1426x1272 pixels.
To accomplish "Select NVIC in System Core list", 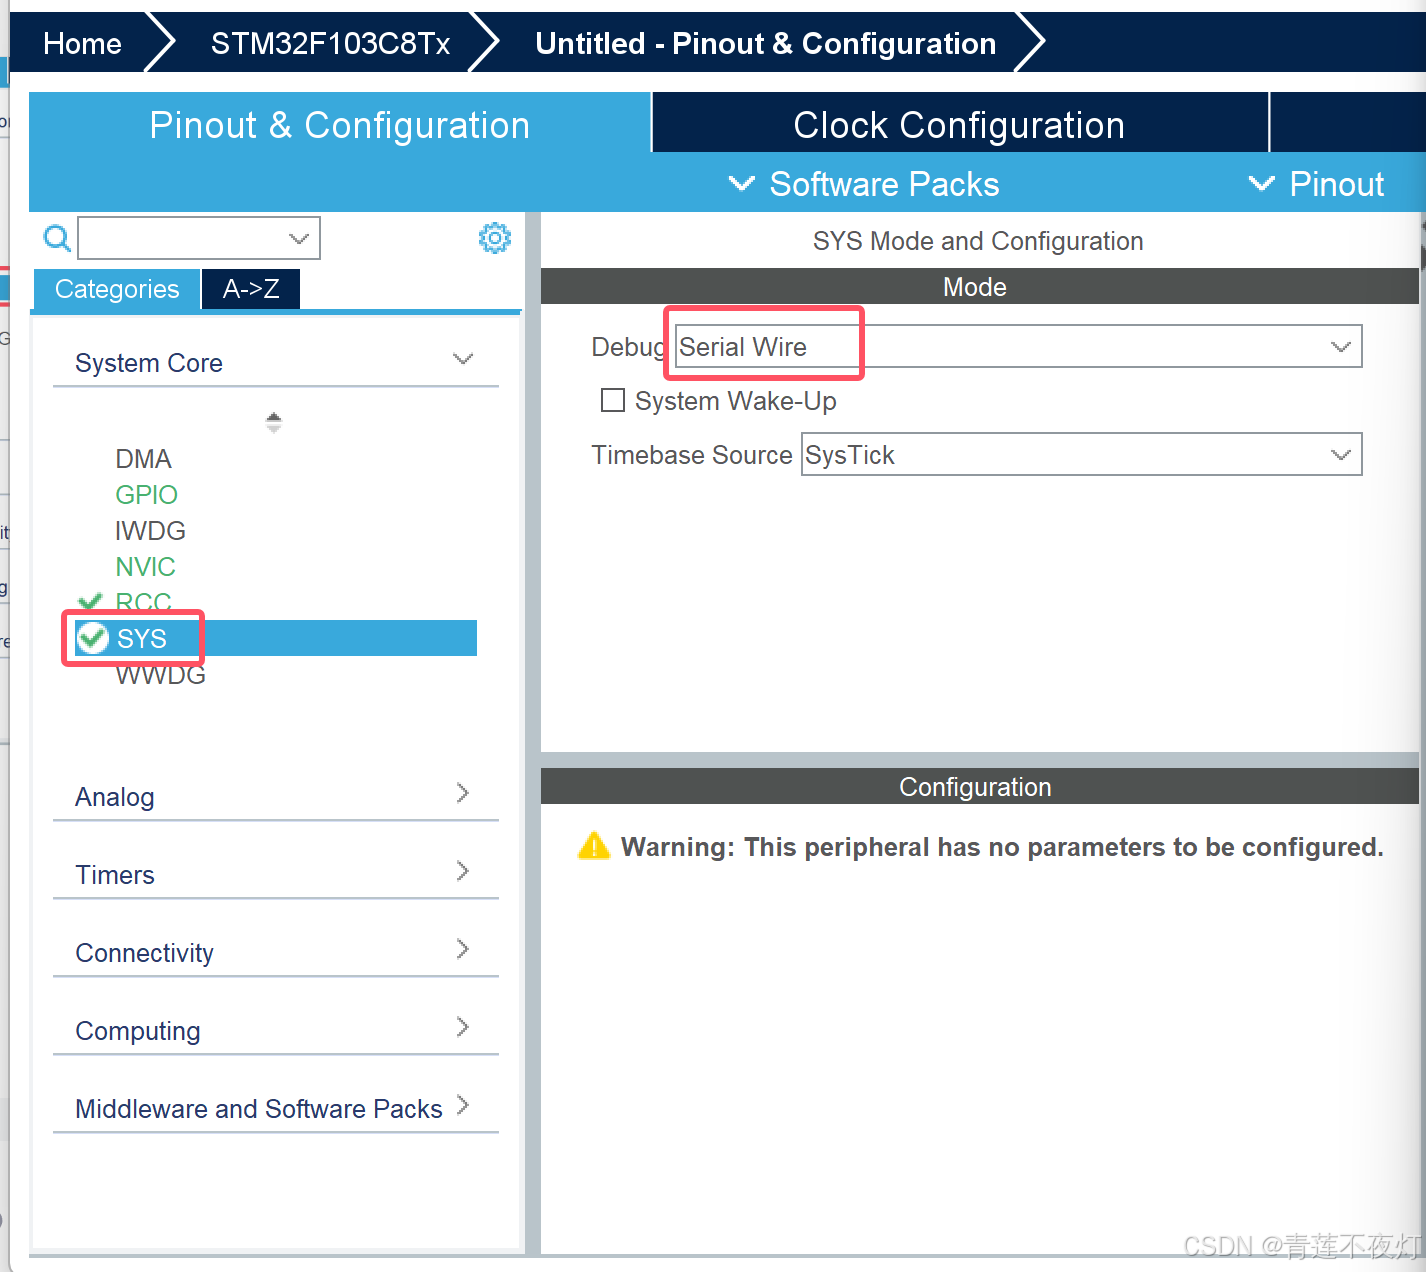I will point(145,566).
